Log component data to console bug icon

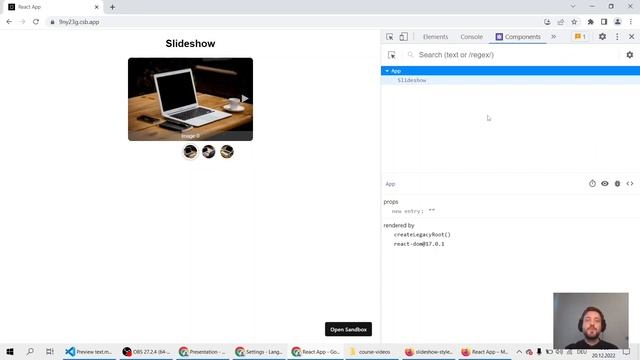(x=618, y=184)
